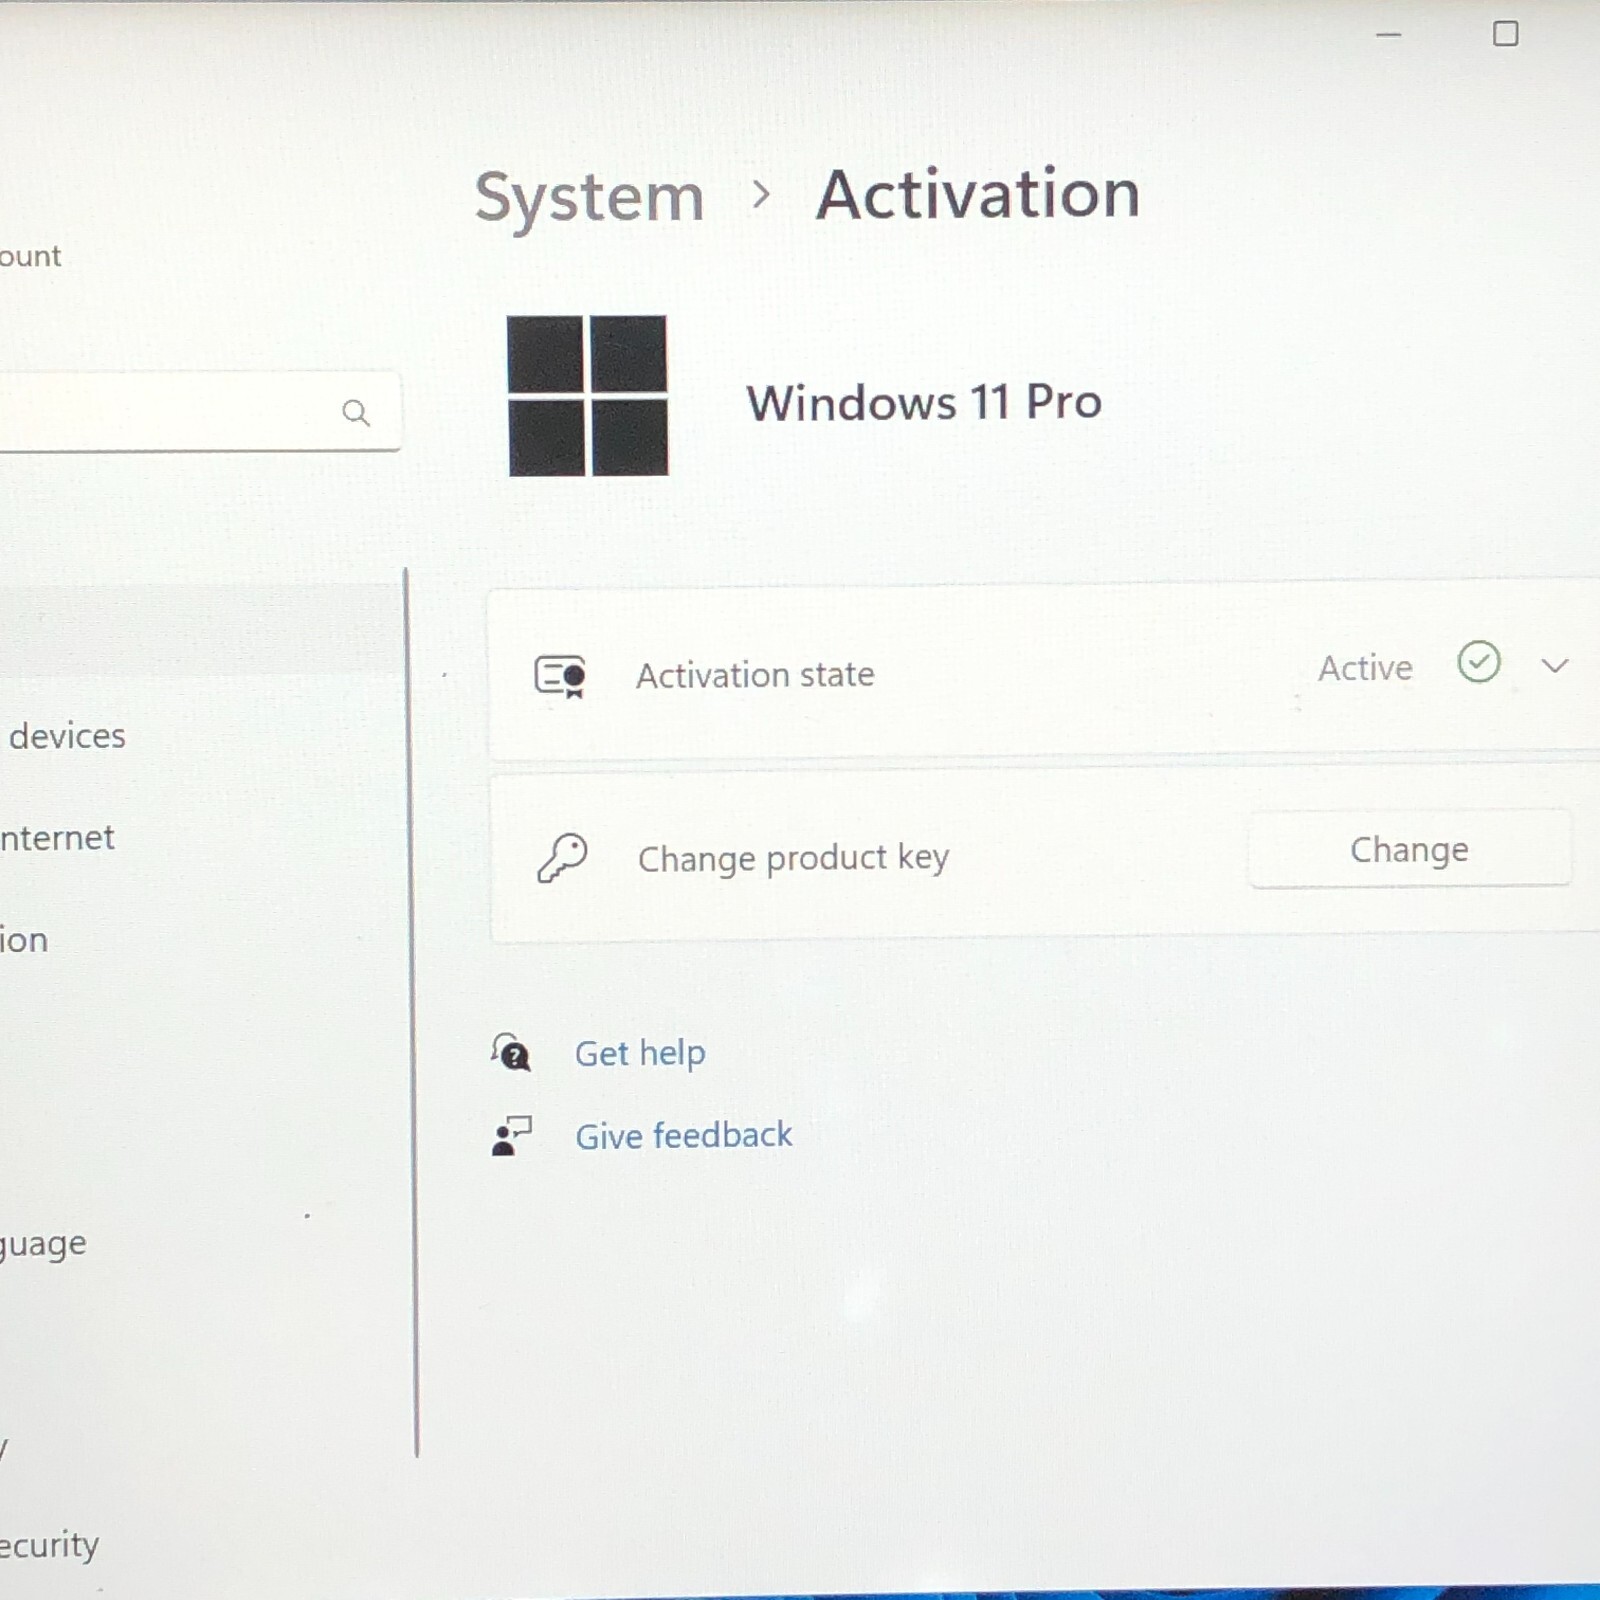
Task: Click the Get help icon
Action: tap(511, 1052)
